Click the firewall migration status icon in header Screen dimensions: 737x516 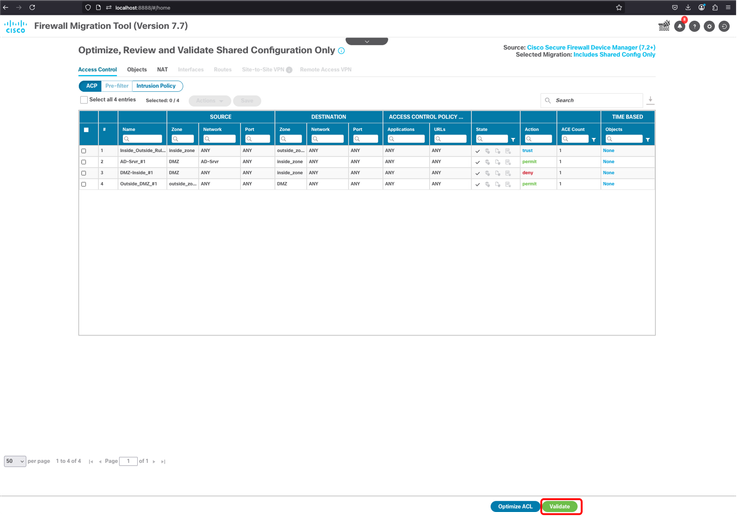point(664,26)
